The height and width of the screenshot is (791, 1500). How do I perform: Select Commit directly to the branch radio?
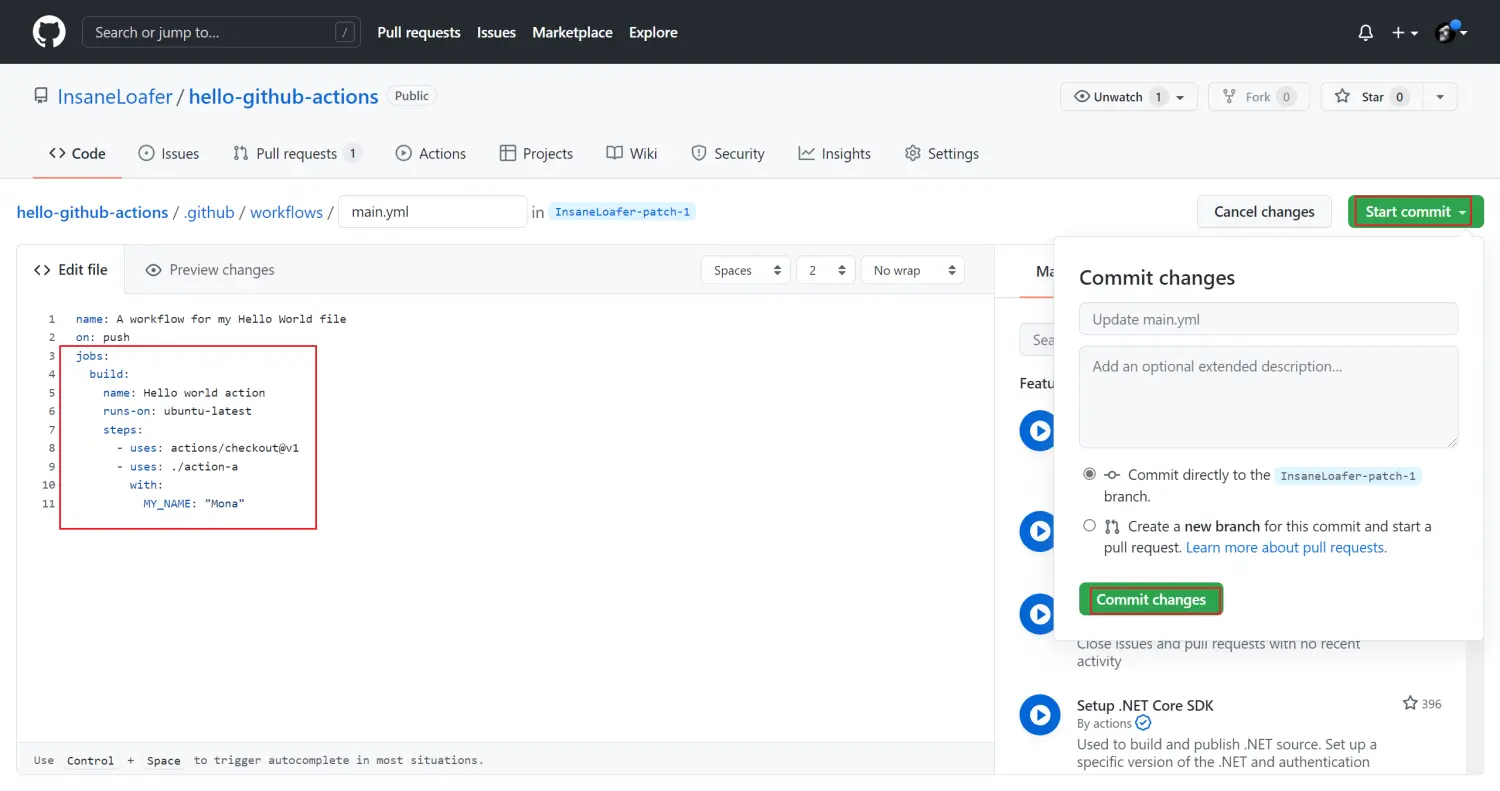(x=1089, y=474)
